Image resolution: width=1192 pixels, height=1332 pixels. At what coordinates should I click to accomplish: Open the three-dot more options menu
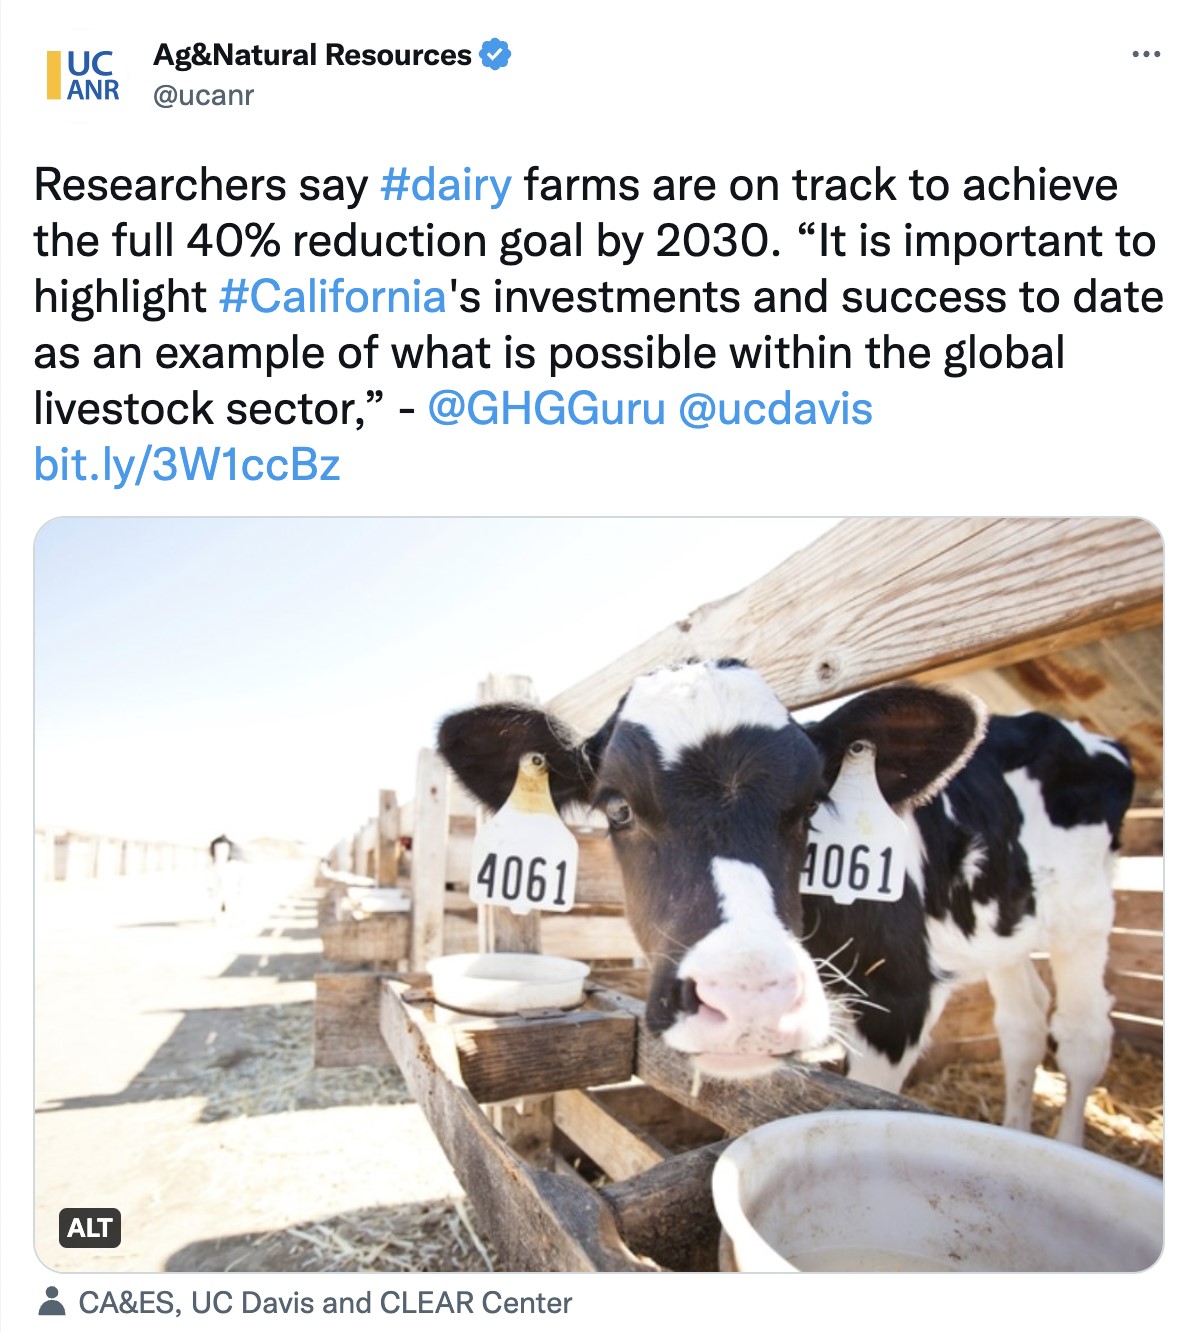click(x=1146, y=54)
